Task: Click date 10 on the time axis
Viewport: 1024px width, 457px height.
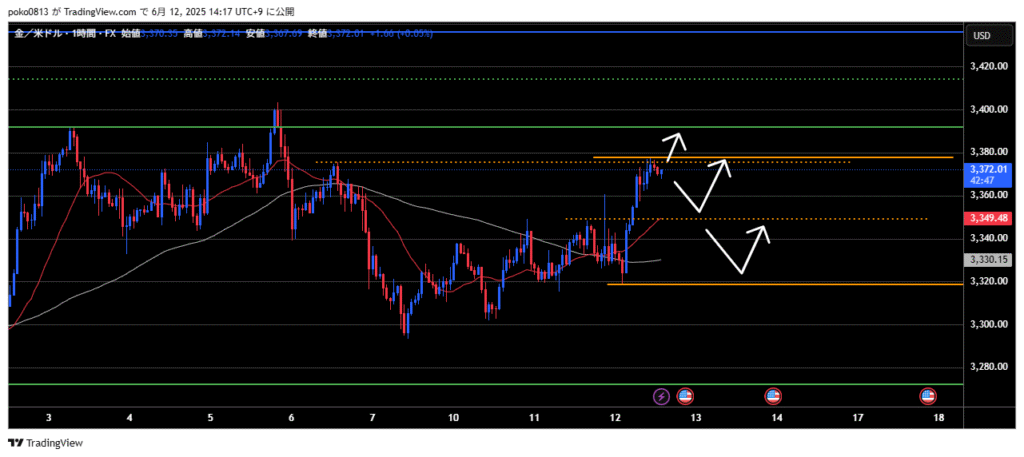Action: (453, 416)
